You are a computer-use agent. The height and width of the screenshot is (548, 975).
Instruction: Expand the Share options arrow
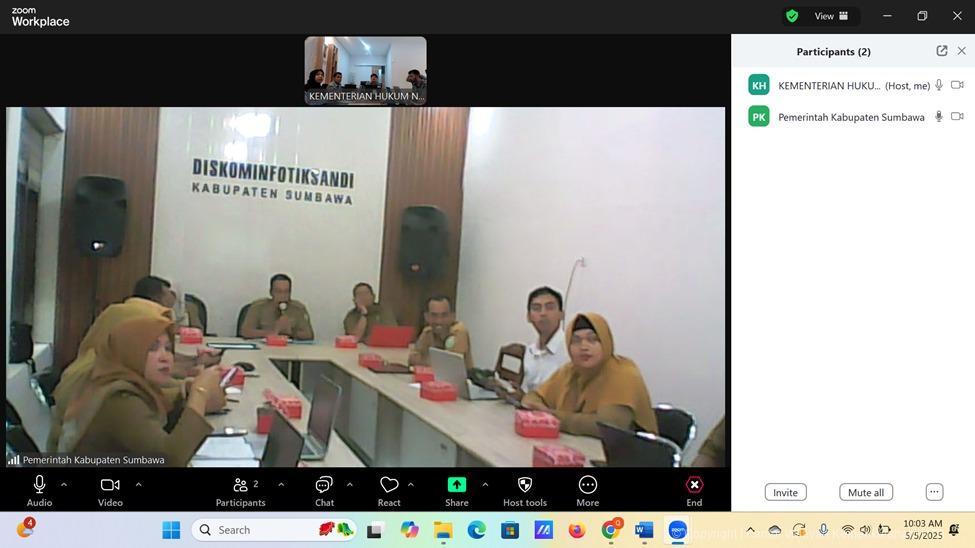coord(485,485)
